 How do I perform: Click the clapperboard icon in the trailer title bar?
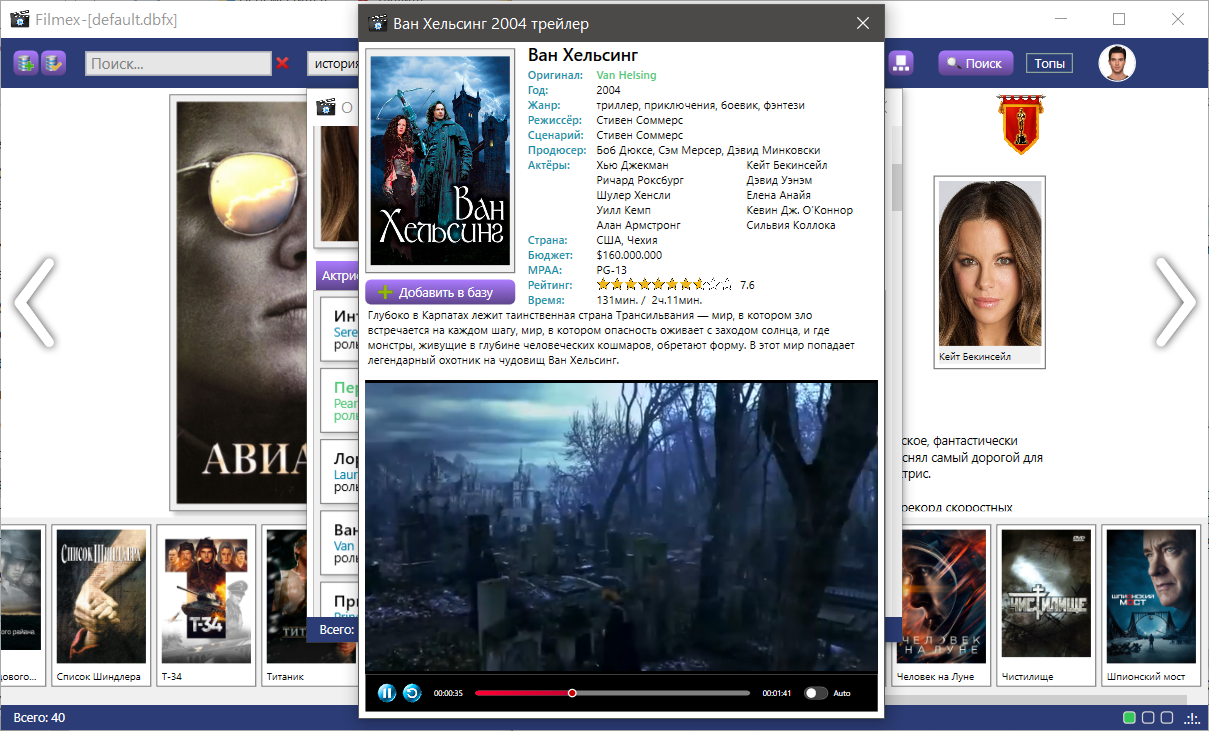[378, 23]
